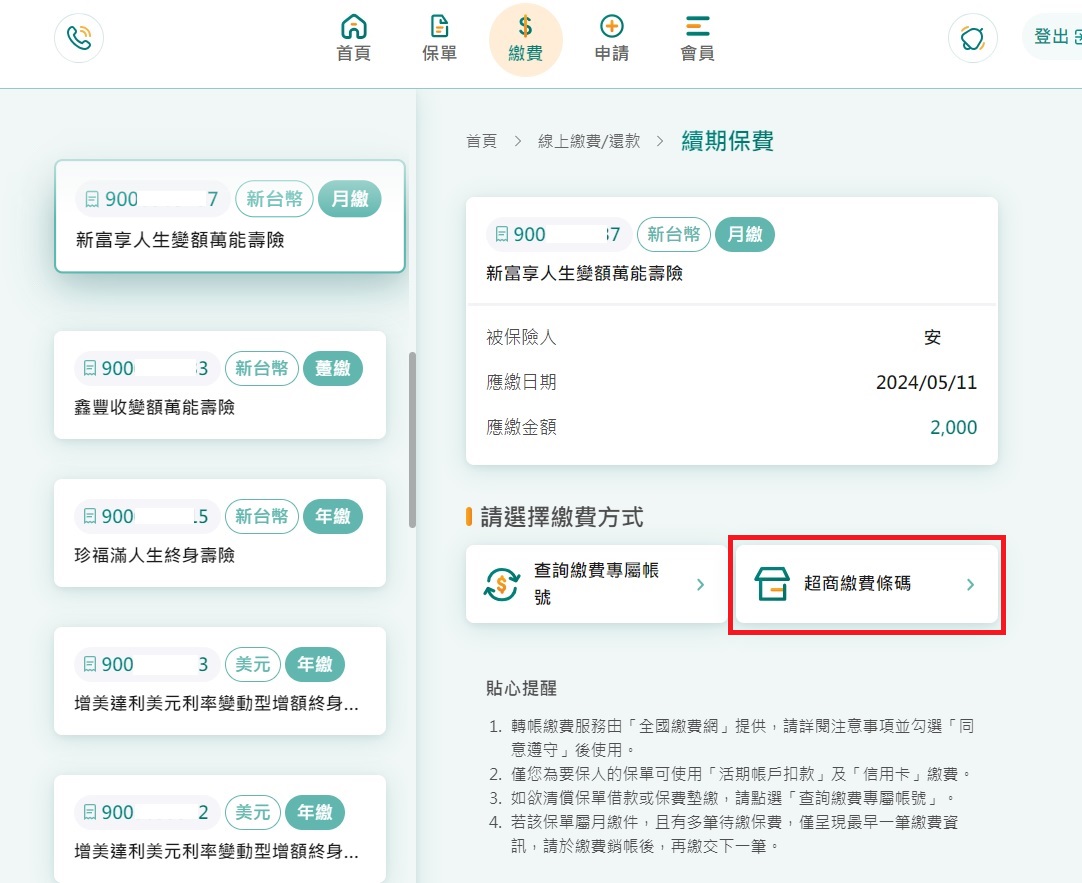1082x883 pixels.
Task: Click the document icon on 鑫豐收 card number
Action: pos(90,368)
